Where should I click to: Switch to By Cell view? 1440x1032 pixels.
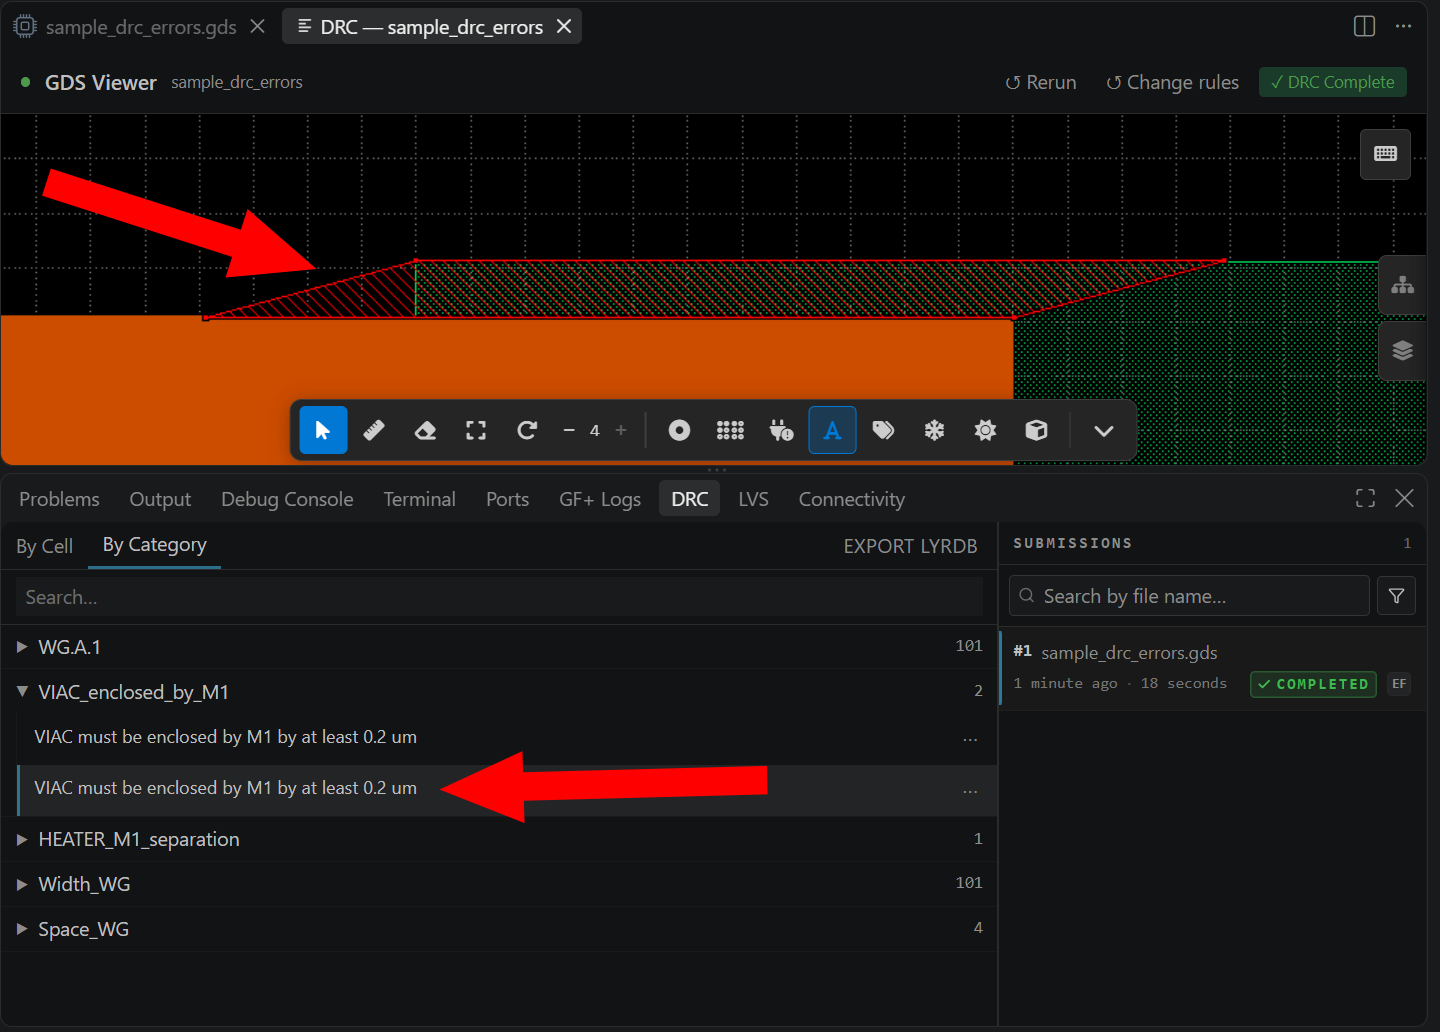[44, 546]
